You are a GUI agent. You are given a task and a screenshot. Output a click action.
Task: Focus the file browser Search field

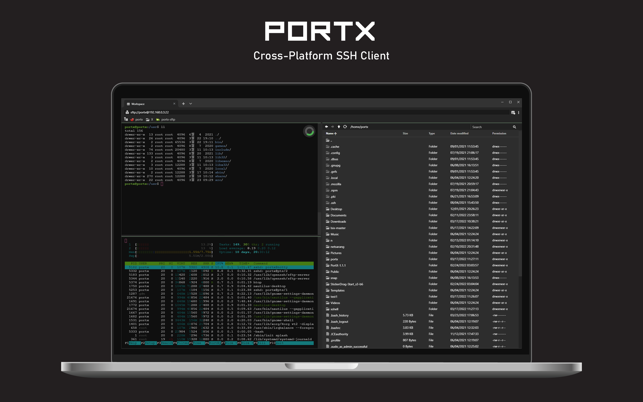click(491, 127)
